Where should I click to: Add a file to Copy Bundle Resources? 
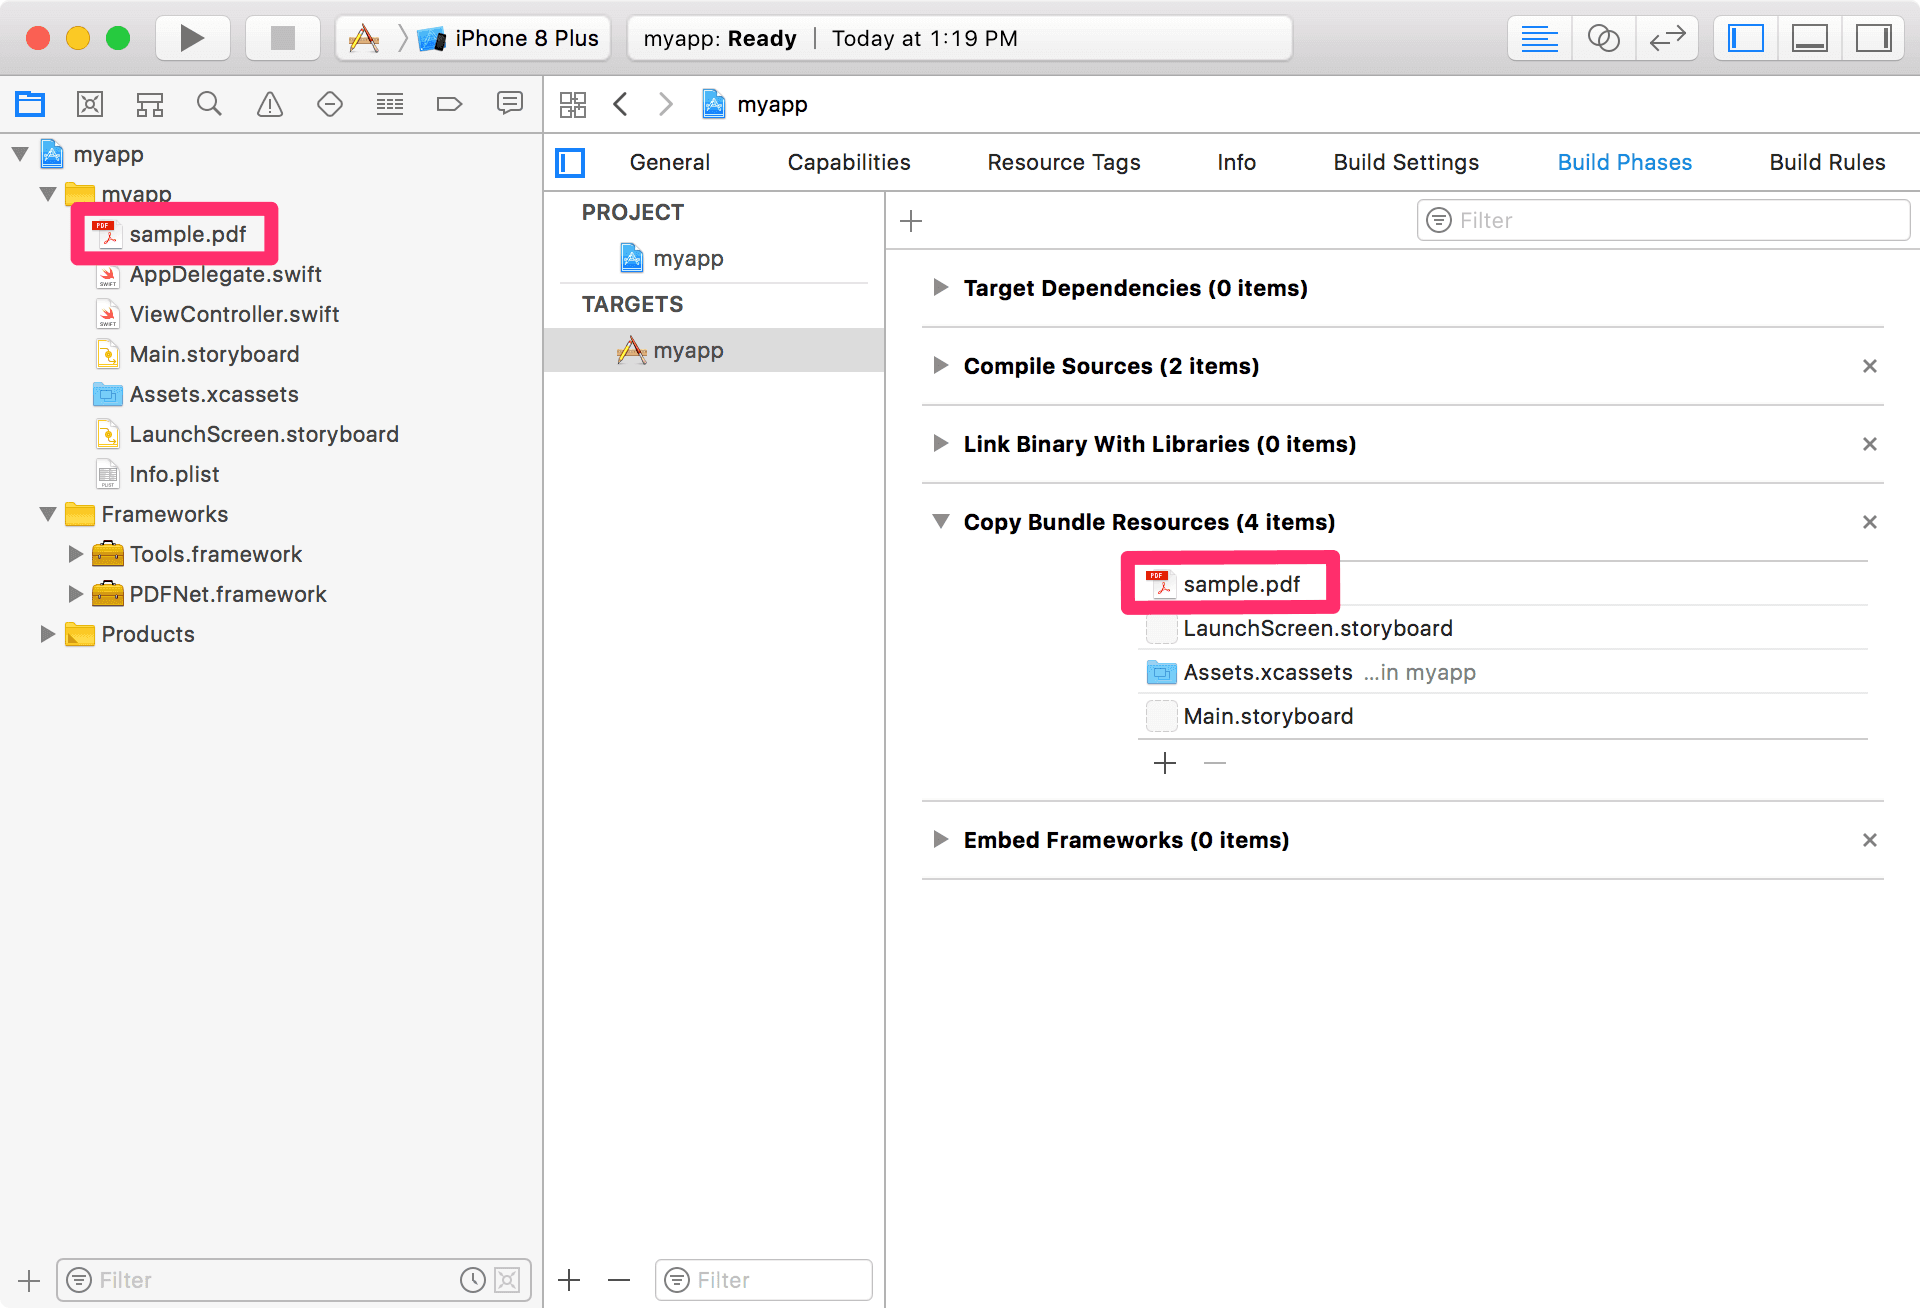pyautogui.click(x=1165, y=764)
